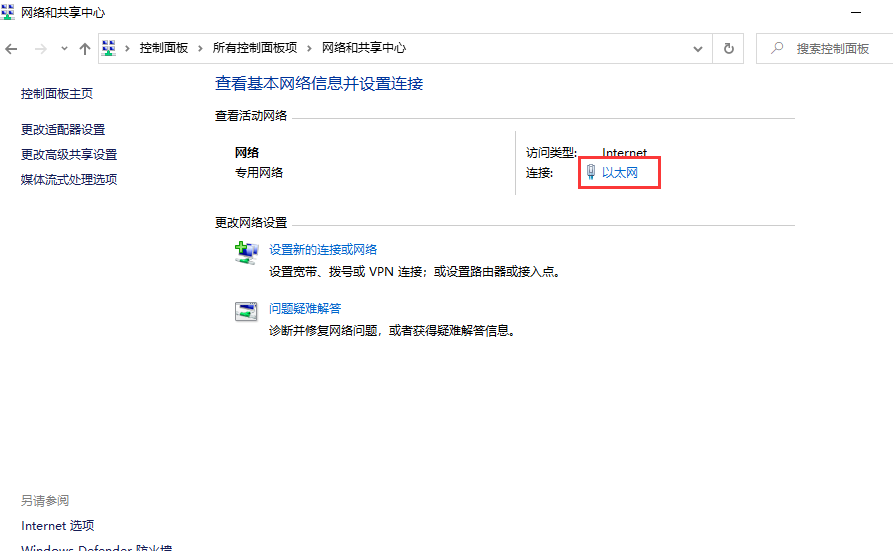Go to 控制面板 in the breadcrumb

coord(164,48)
